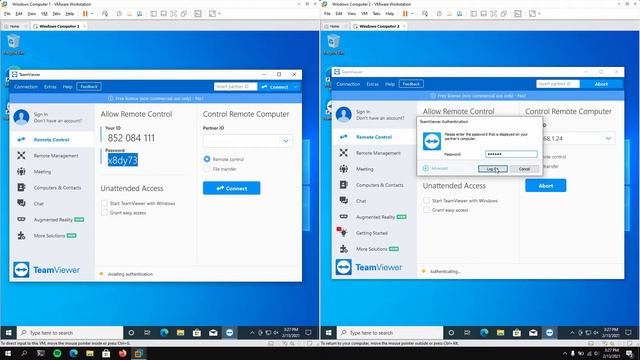
Task: Open Spotify from host taskbar
Action: tap(57, 353)
